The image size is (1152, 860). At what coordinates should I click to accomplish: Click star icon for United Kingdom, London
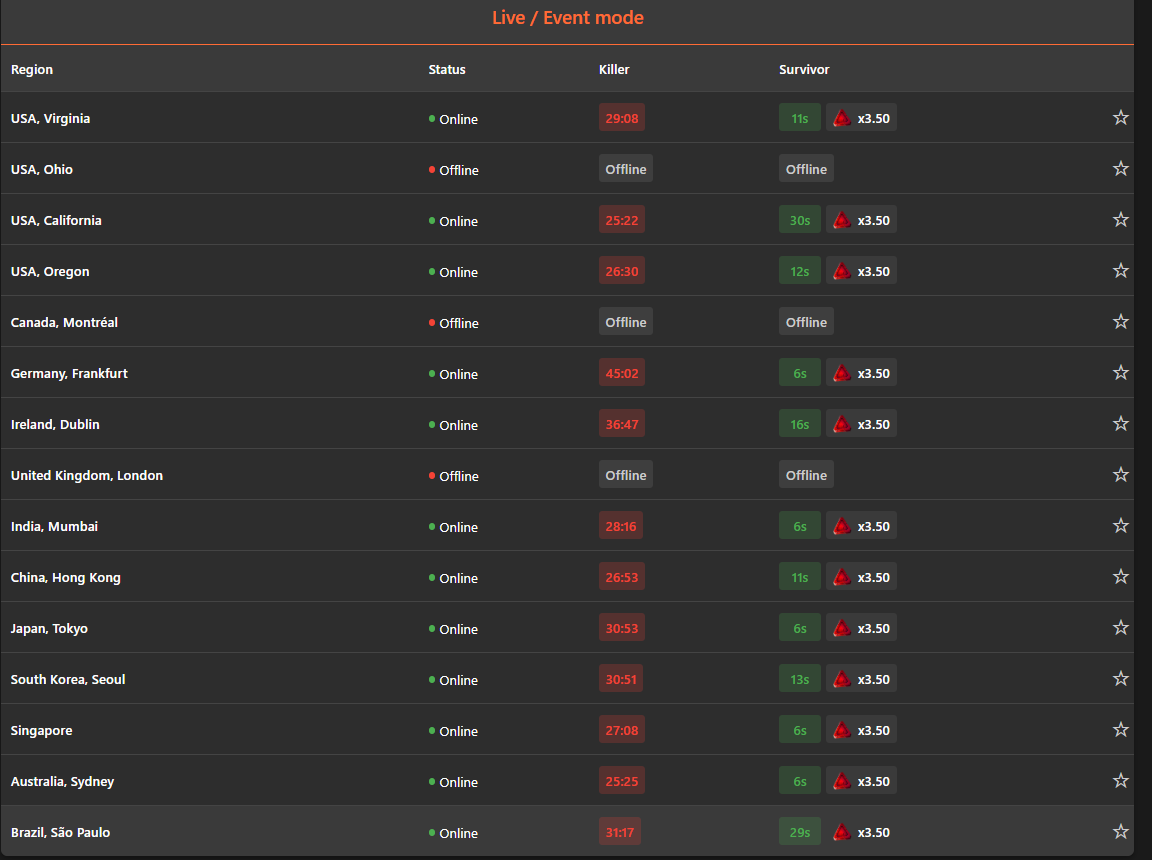click(x=1120, y=474)
